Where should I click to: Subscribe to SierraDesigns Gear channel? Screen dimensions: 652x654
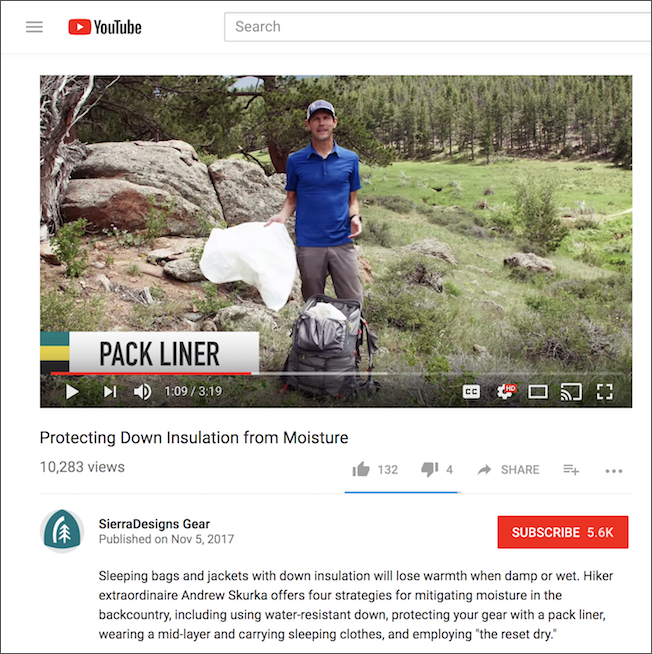563,532
